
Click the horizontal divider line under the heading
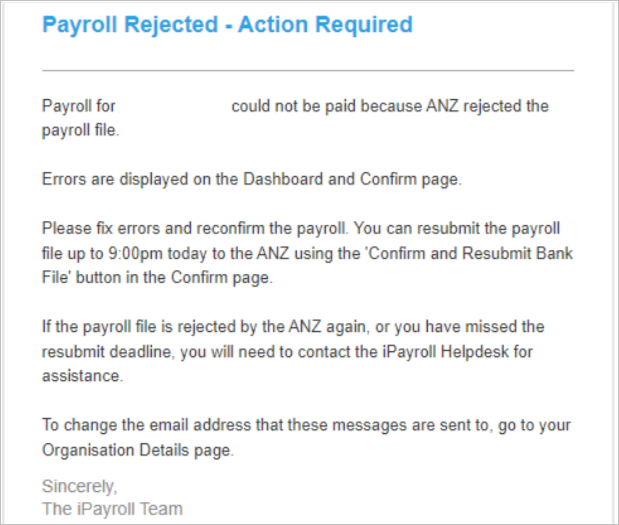pos(308,71)
